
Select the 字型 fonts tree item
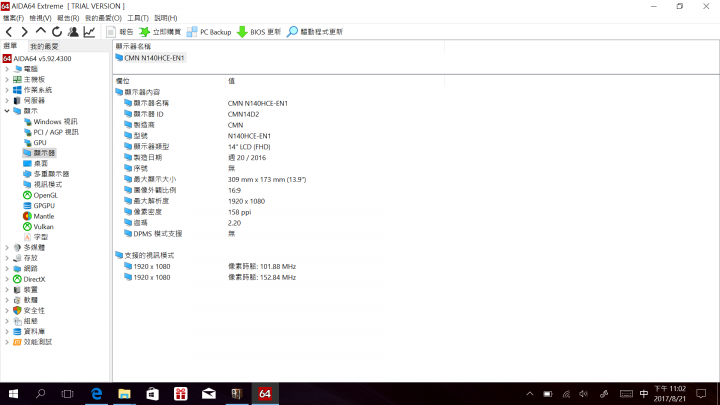click(41, 237)
